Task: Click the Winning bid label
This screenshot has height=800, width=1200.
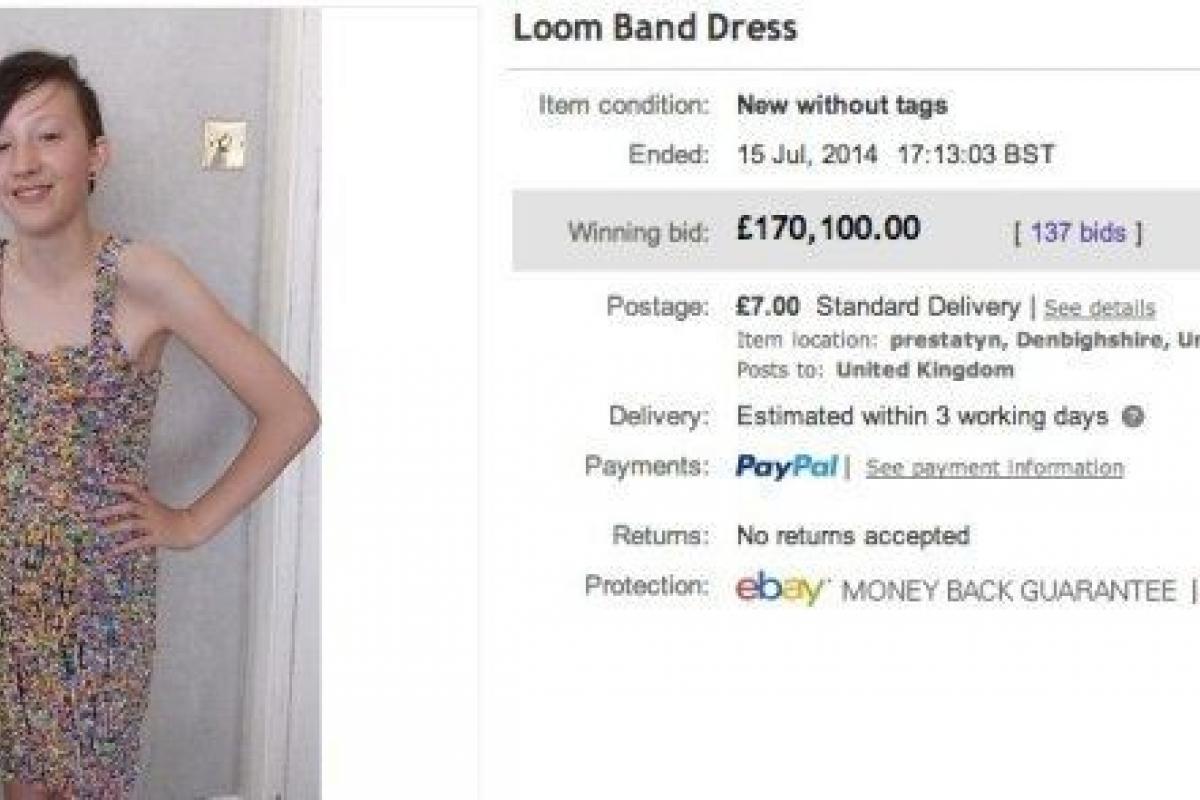Action: point(638,233)
